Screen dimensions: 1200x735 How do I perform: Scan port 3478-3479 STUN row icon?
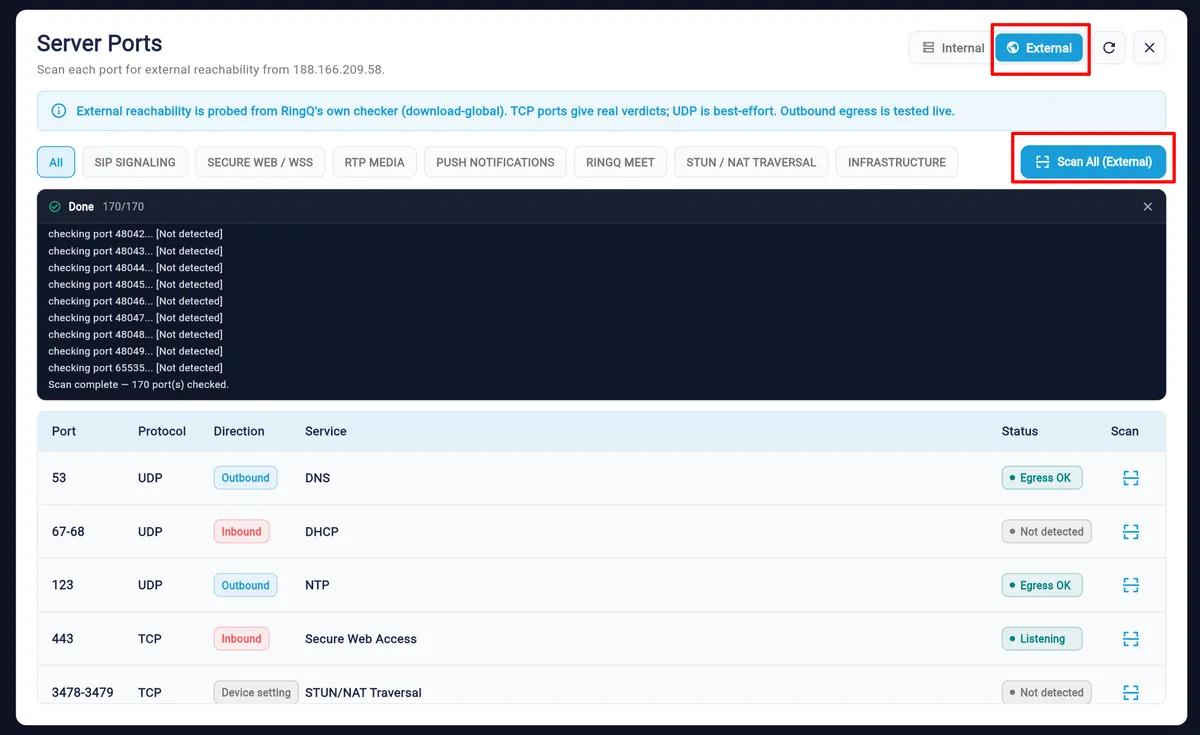[1131, 692]
